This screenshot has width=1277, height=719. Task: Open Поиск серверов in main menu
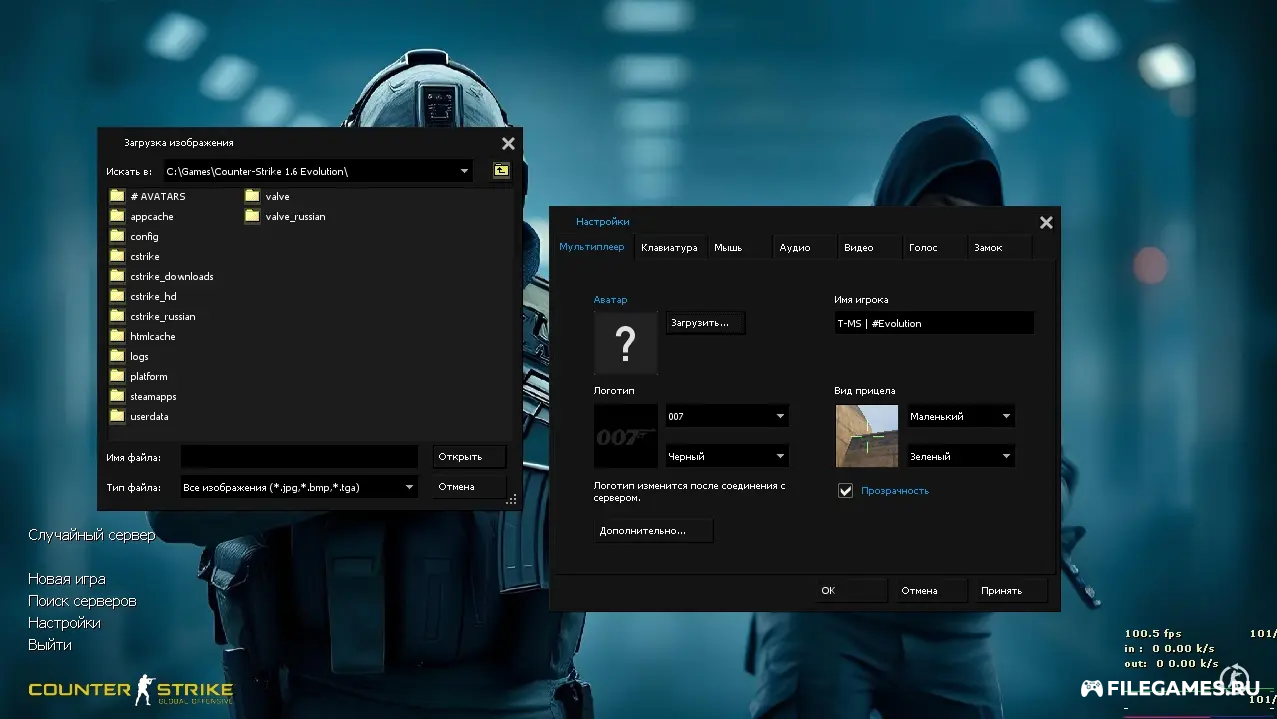82,601
